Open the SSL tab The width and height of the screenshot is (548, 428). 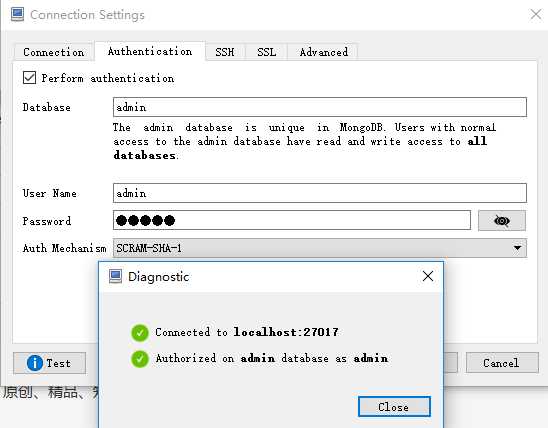(267, 52)
